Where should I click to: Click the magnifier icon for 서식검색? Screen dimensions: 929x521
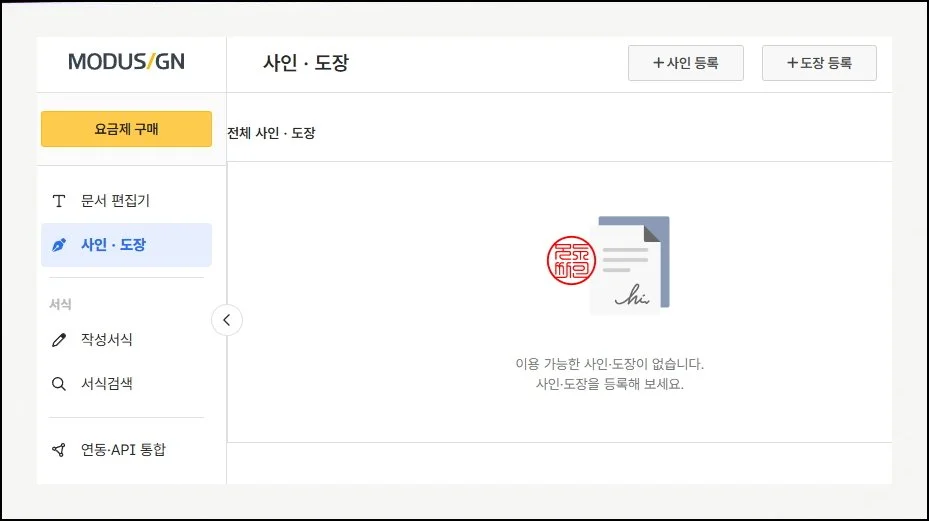coord(59,384)
